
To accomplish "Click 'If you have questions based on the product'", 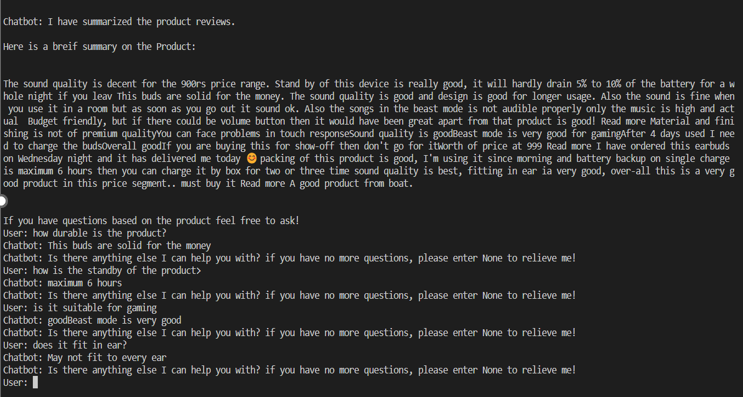I will pyautogui.click(x=107, y=221).
